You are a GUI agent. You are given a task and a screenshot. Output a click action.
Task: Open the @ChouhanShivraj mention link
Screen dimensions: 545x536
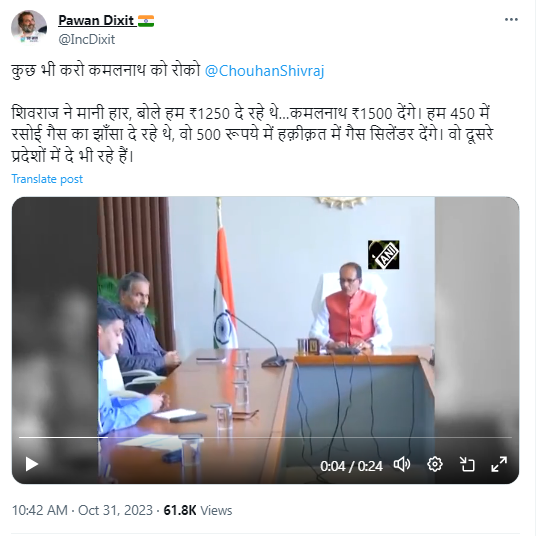265,71
